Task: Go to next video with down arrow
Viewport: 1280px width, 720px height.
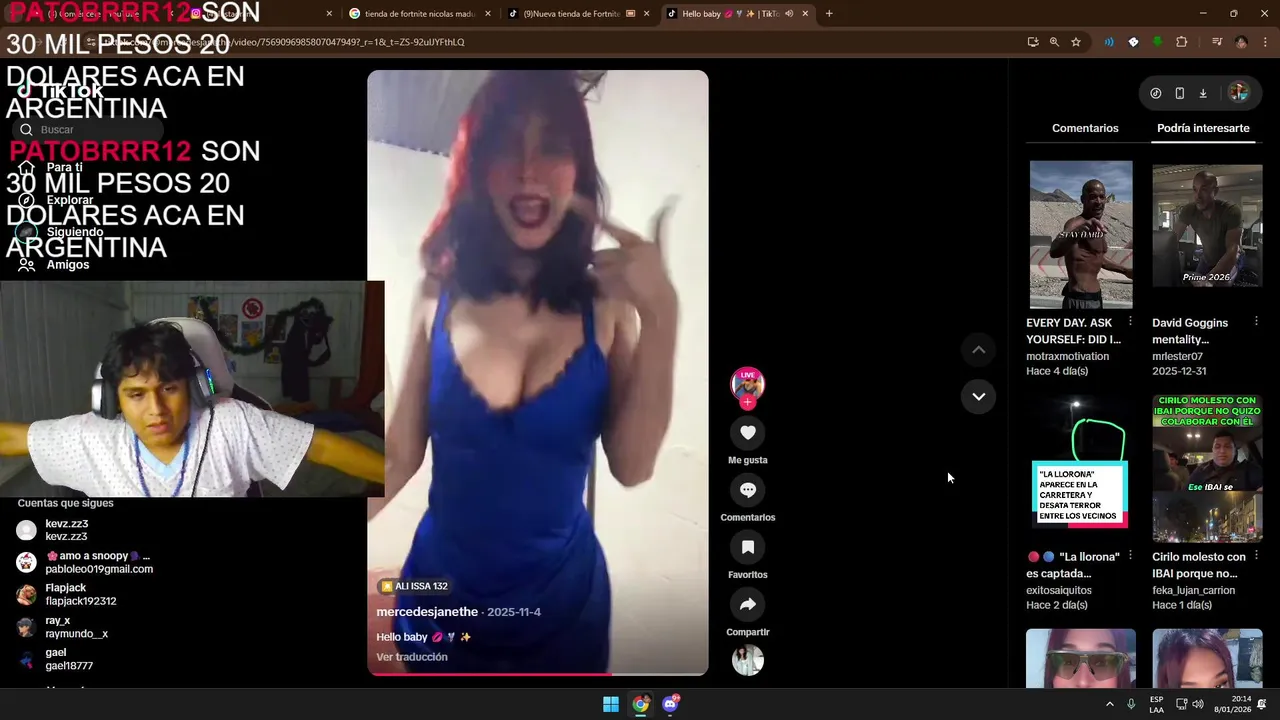Action: 979,396
